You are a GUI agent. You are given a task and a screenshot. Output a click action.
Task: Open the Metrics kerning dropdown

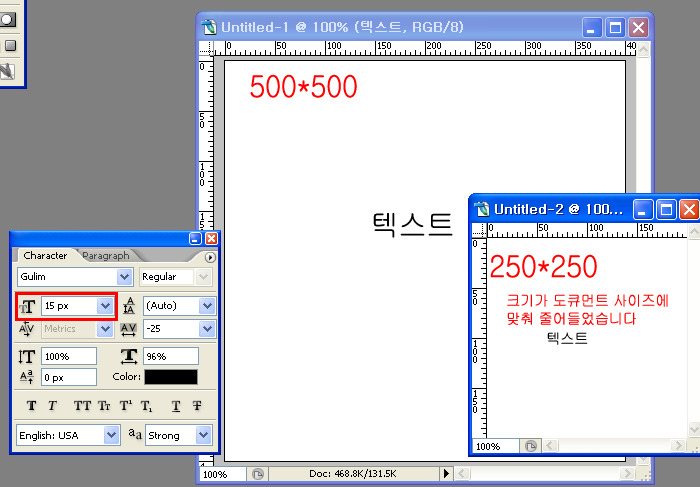pos(105,329)
